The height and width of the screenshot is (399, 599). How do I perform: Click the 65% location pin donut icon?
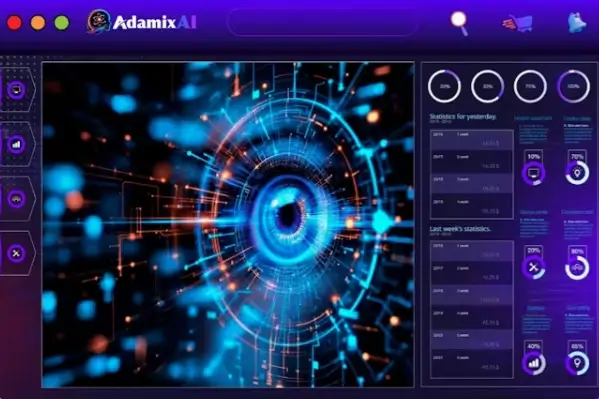tap(577, 363)
